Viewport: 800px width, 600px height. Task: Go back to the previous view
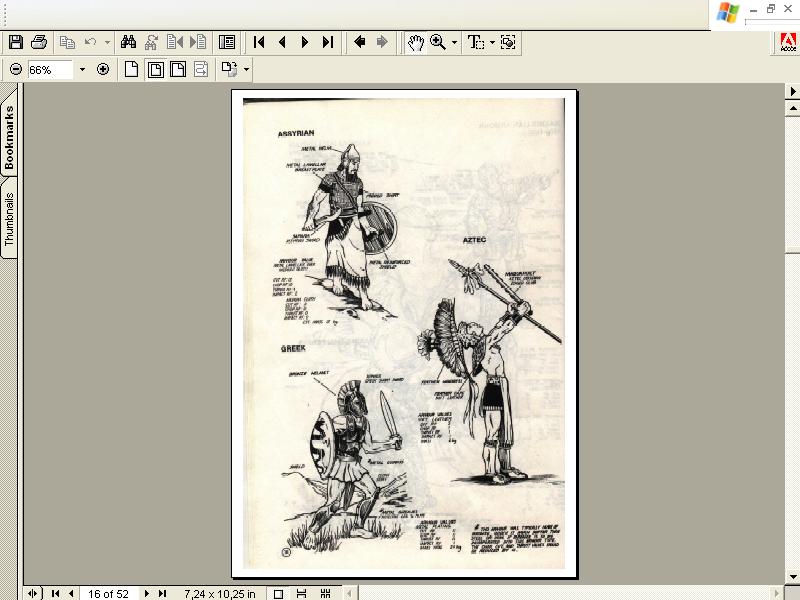[x=360, y=42]
